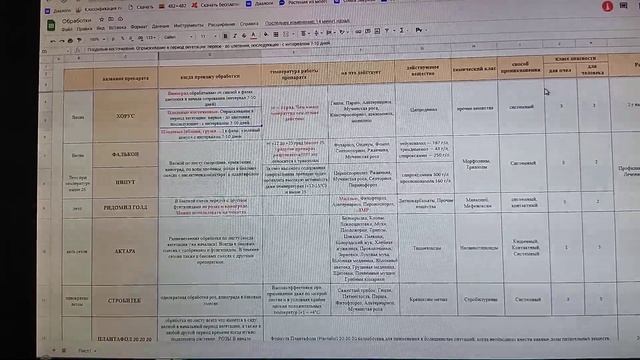Open the Google Sheets home icon
Screen dimensions: 640x360
[51, 25]
